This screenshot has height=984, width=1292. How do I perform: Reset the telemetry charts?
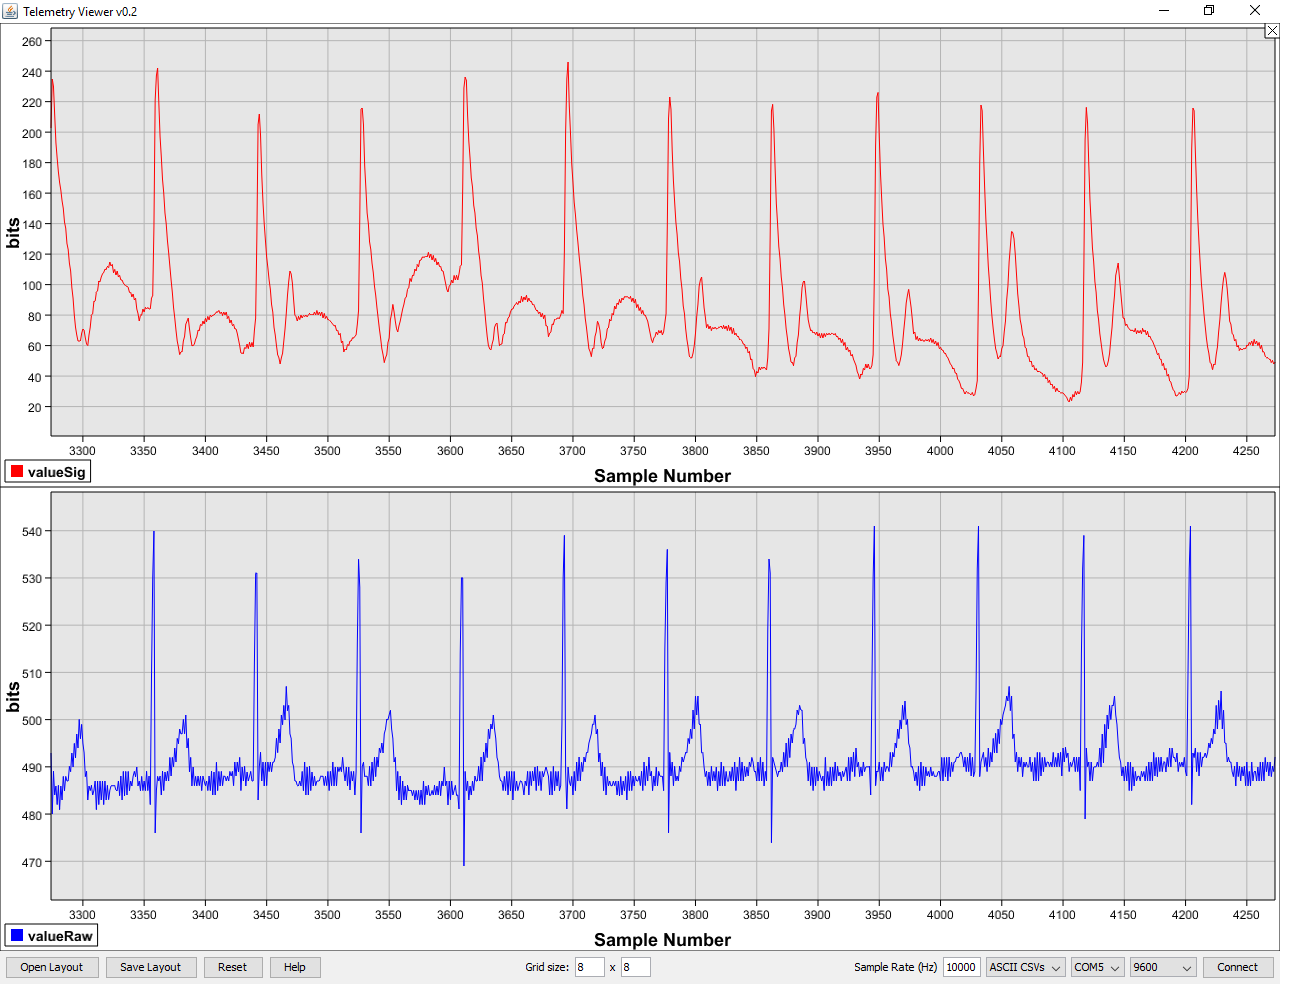click(x=233, y=967)
